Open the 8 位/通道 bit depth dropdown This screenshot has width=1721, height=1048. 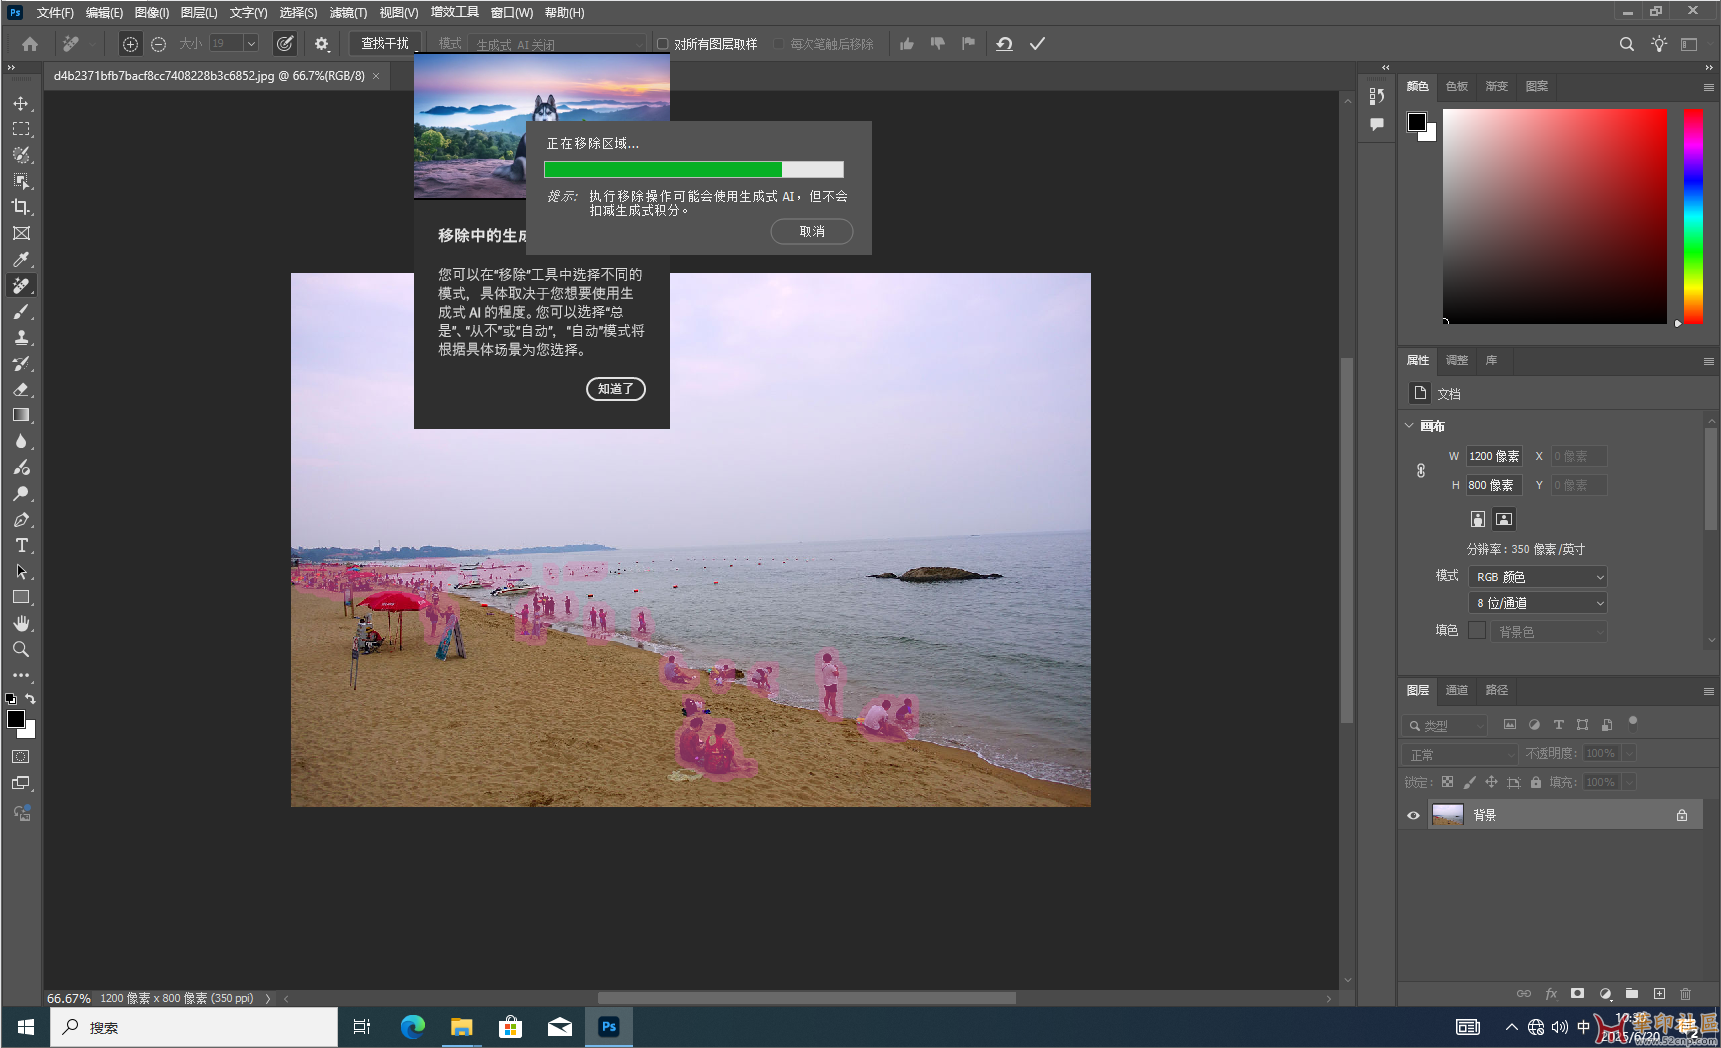(1538, 603)
